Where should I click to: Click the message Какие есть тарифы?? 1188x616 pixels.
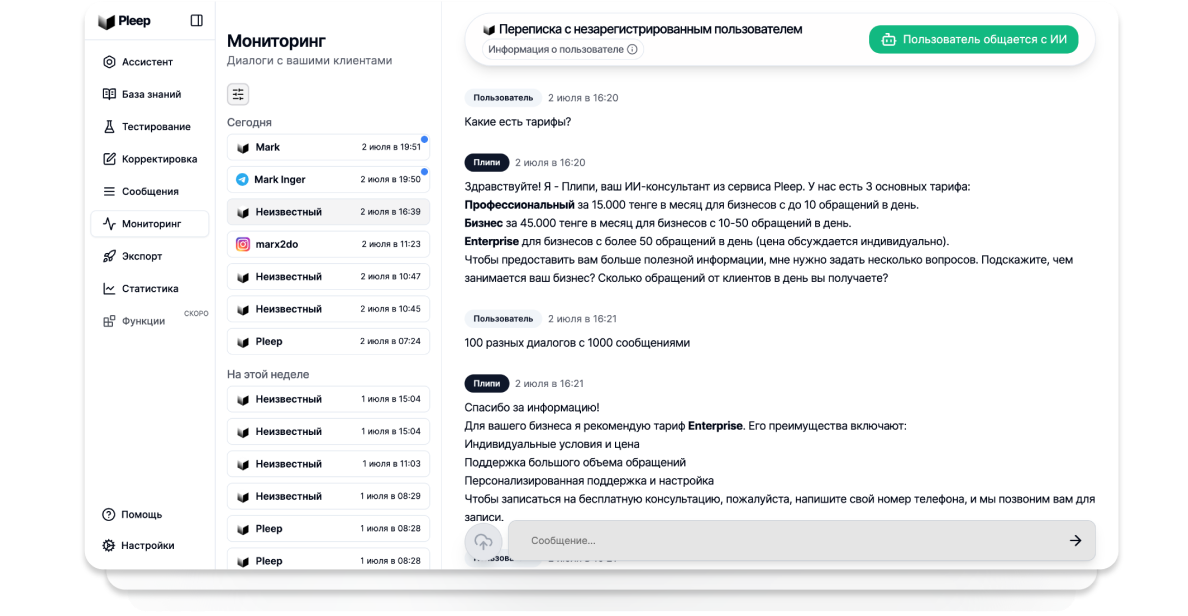pyautogui.click(x=517, y=122)
